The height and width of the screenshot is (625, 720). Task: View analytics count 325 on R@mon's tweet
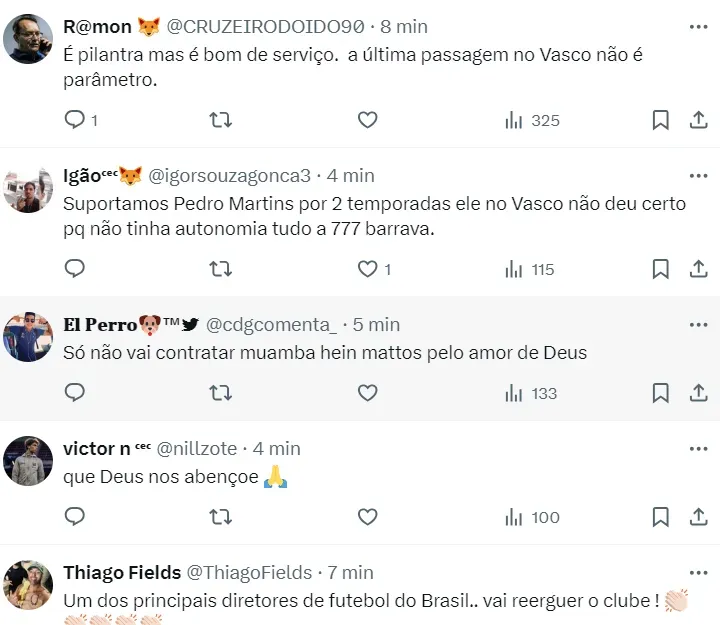(x=532, y=120)
